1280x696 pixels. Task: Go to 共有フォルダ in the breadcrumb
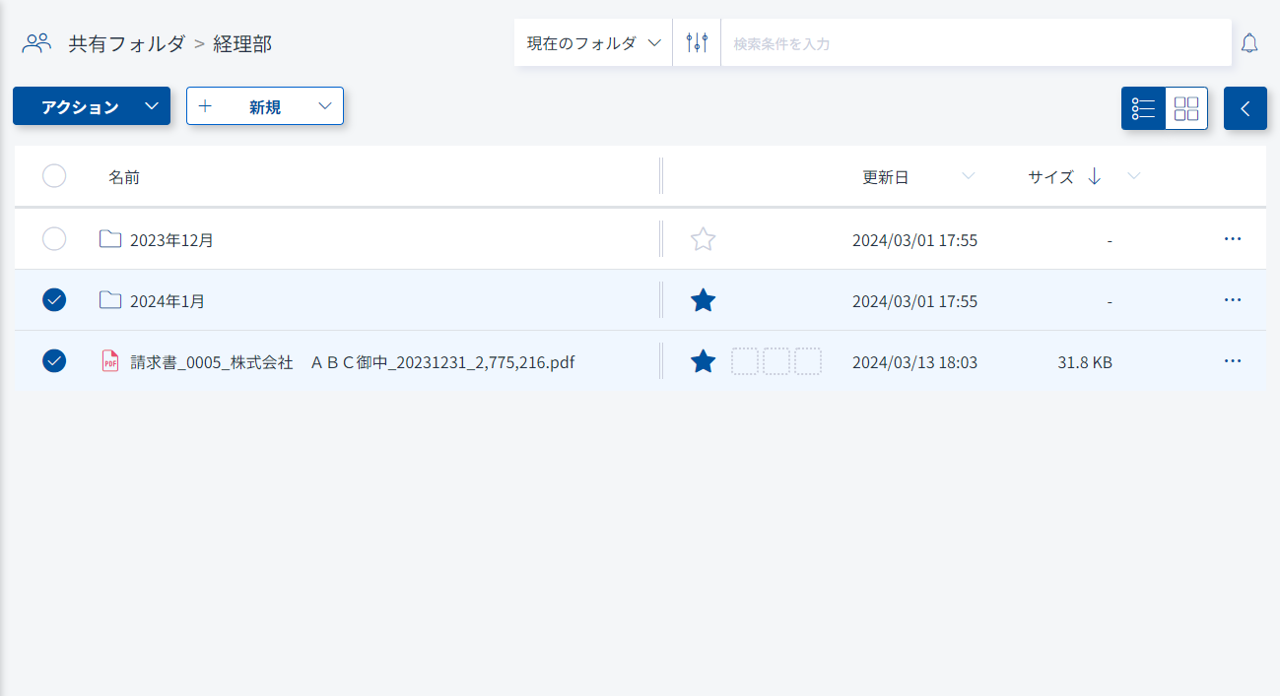(126, 44)
